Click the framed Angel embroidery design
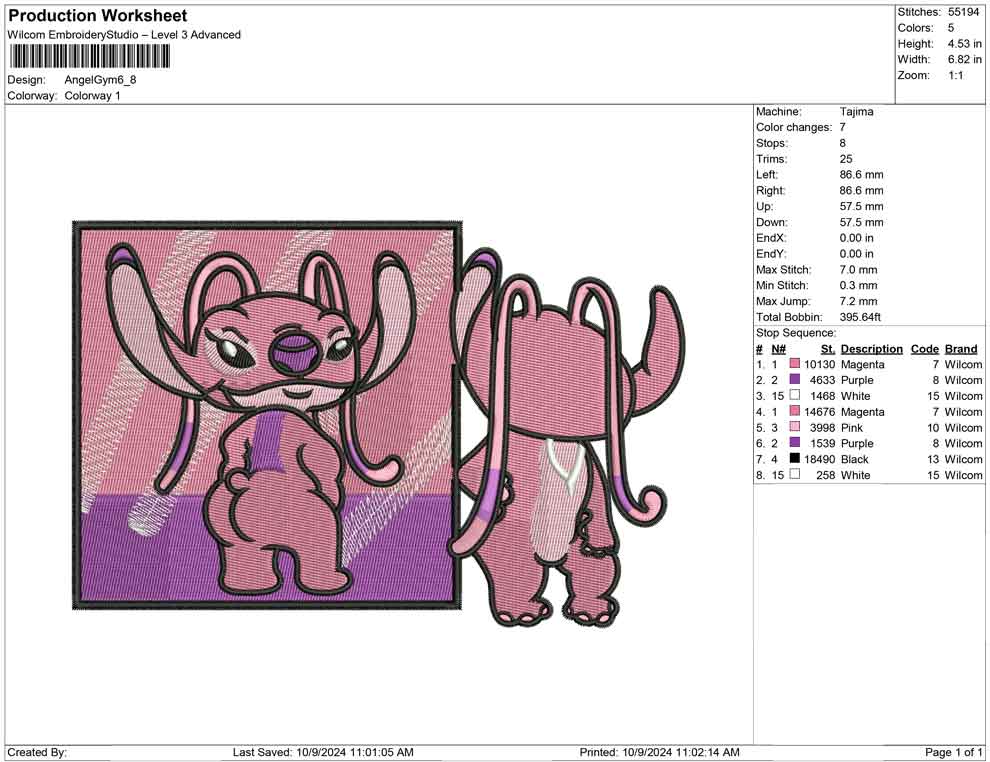Viewport: 990px width, 762px height. (x=268, y=415)
